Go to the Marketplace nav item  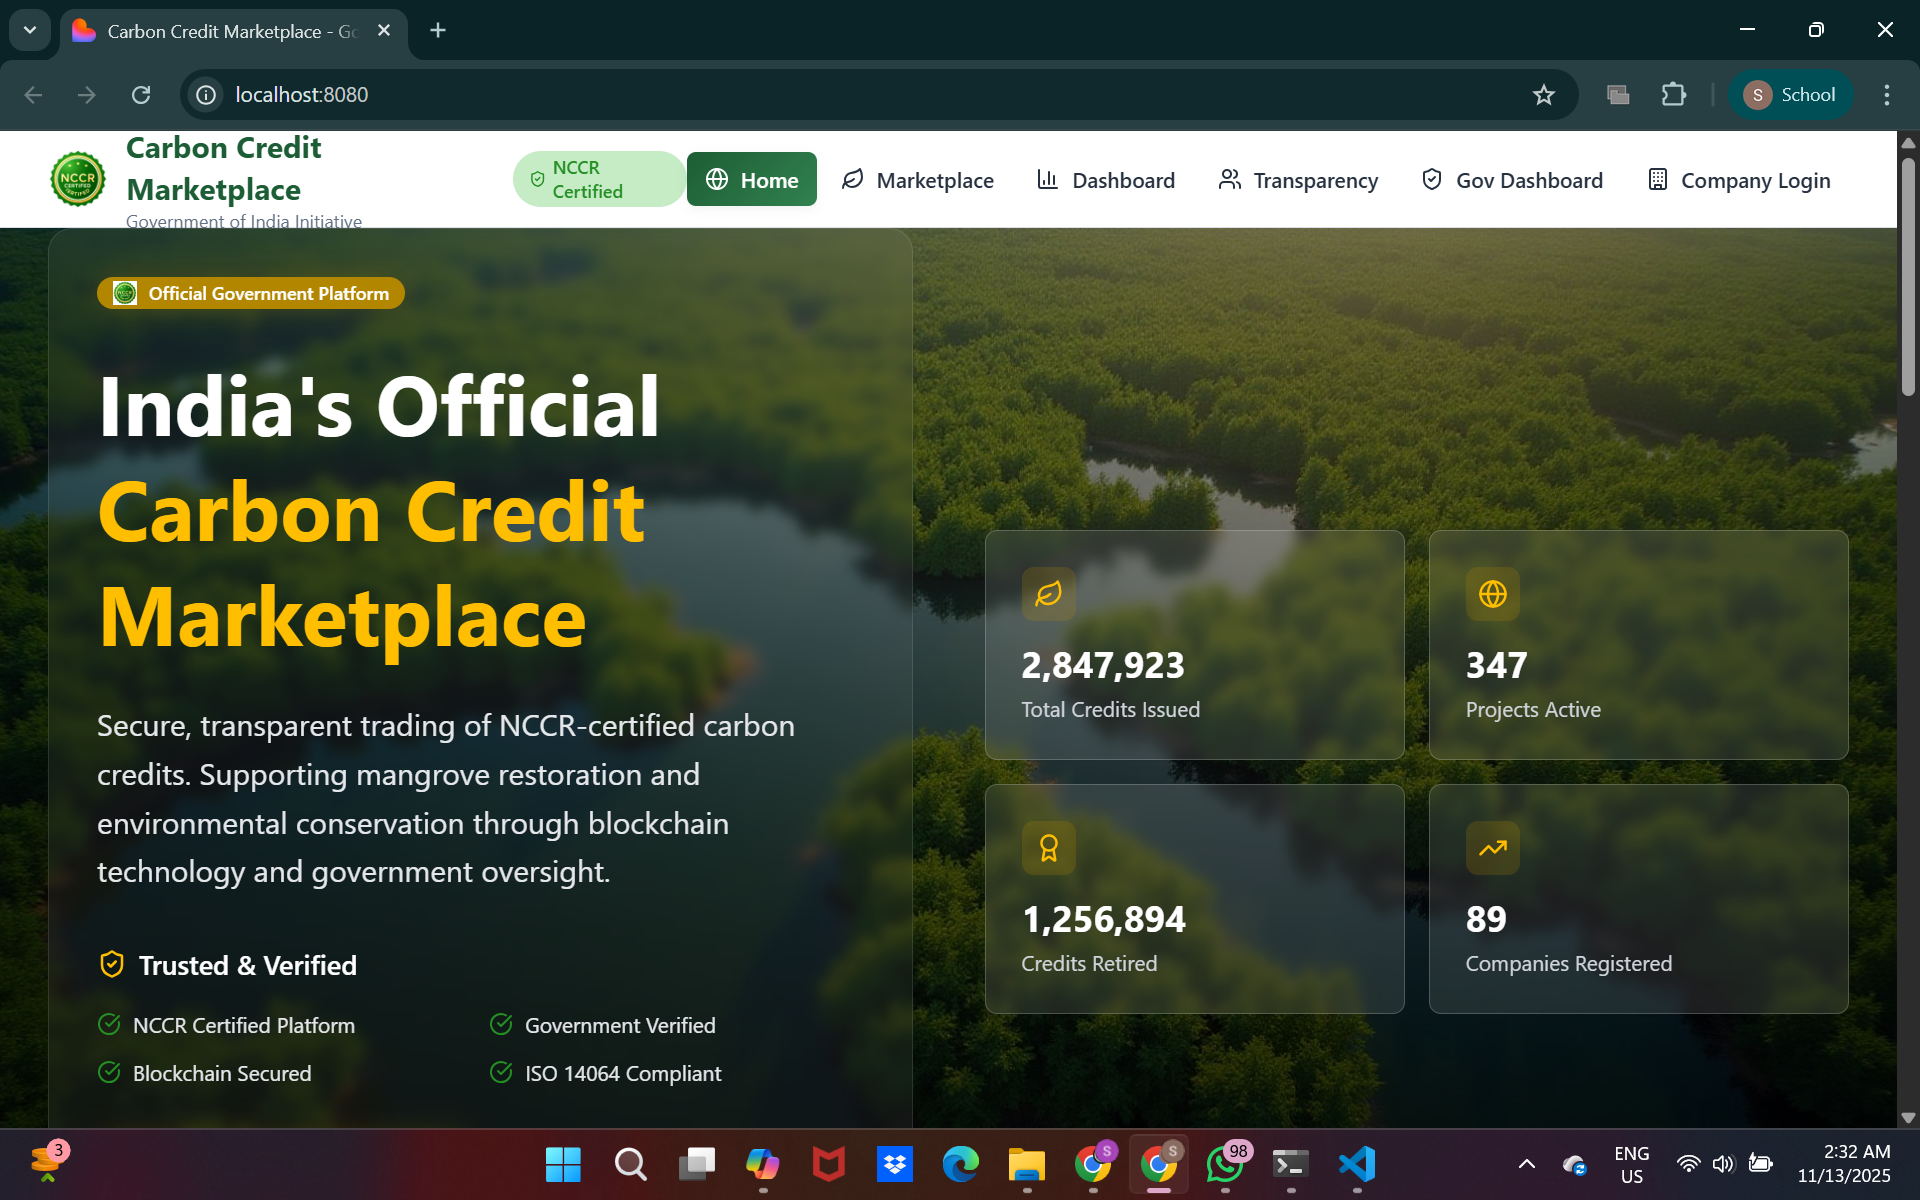click(x=917, y=180)
